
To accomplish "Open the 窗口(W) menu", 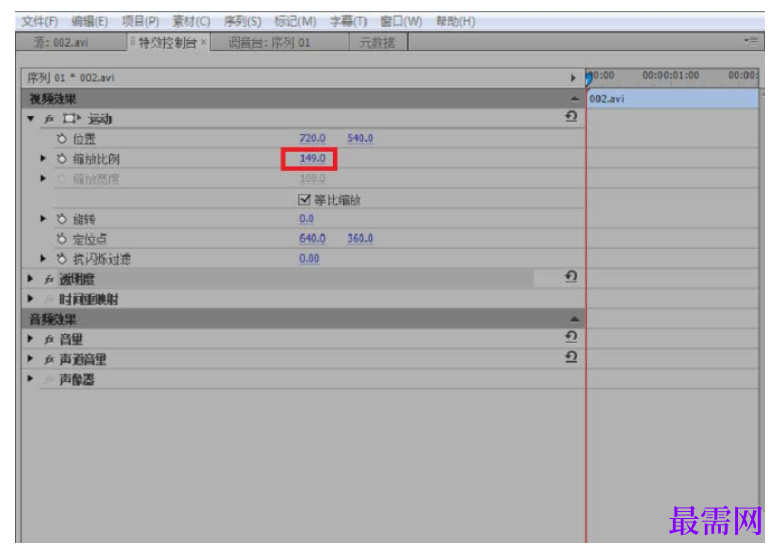I will click(x=401, y=22).
